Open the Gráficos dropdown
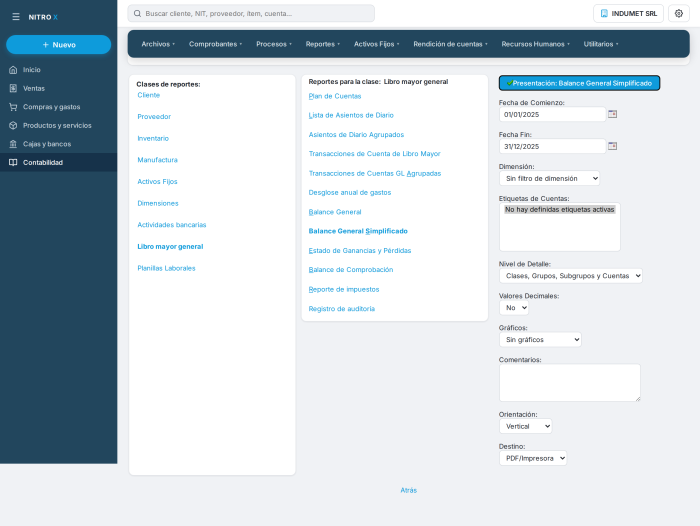The width and height of the screenshot is (700, 526). point(540,340)
